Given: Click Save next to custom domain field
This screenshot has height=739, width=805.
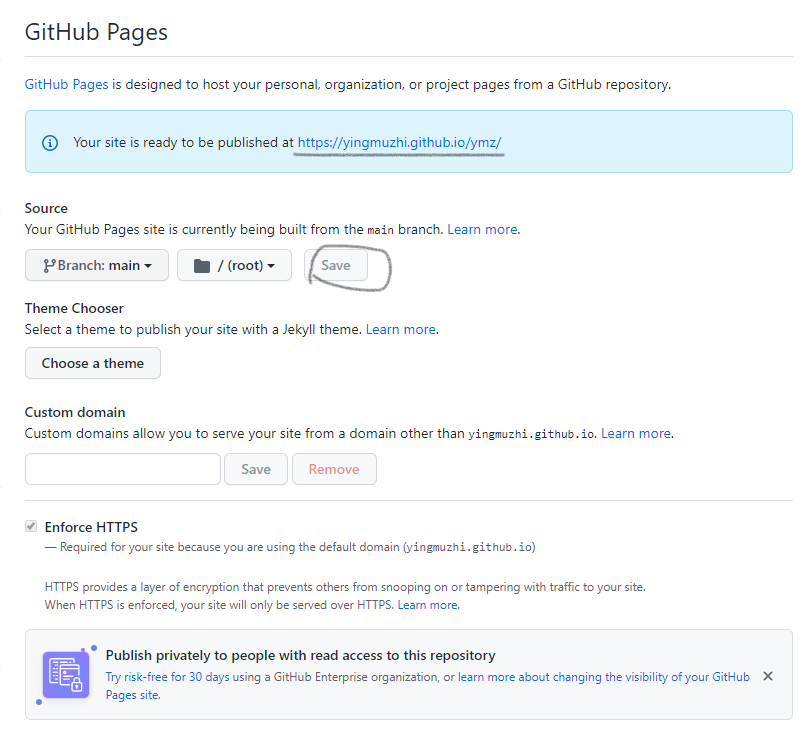Looking at the screenshot, I should (256, 469).
